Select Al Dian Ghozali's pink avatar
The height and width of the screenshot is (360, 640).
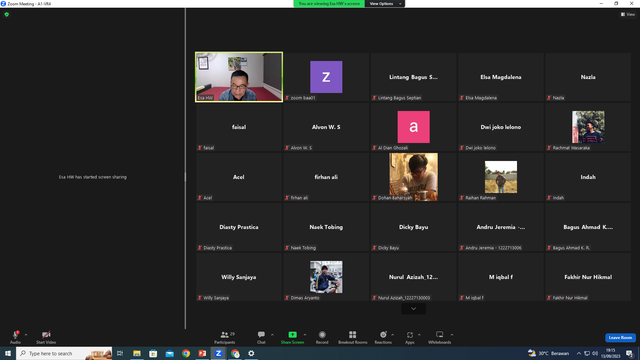pos(413,127)
